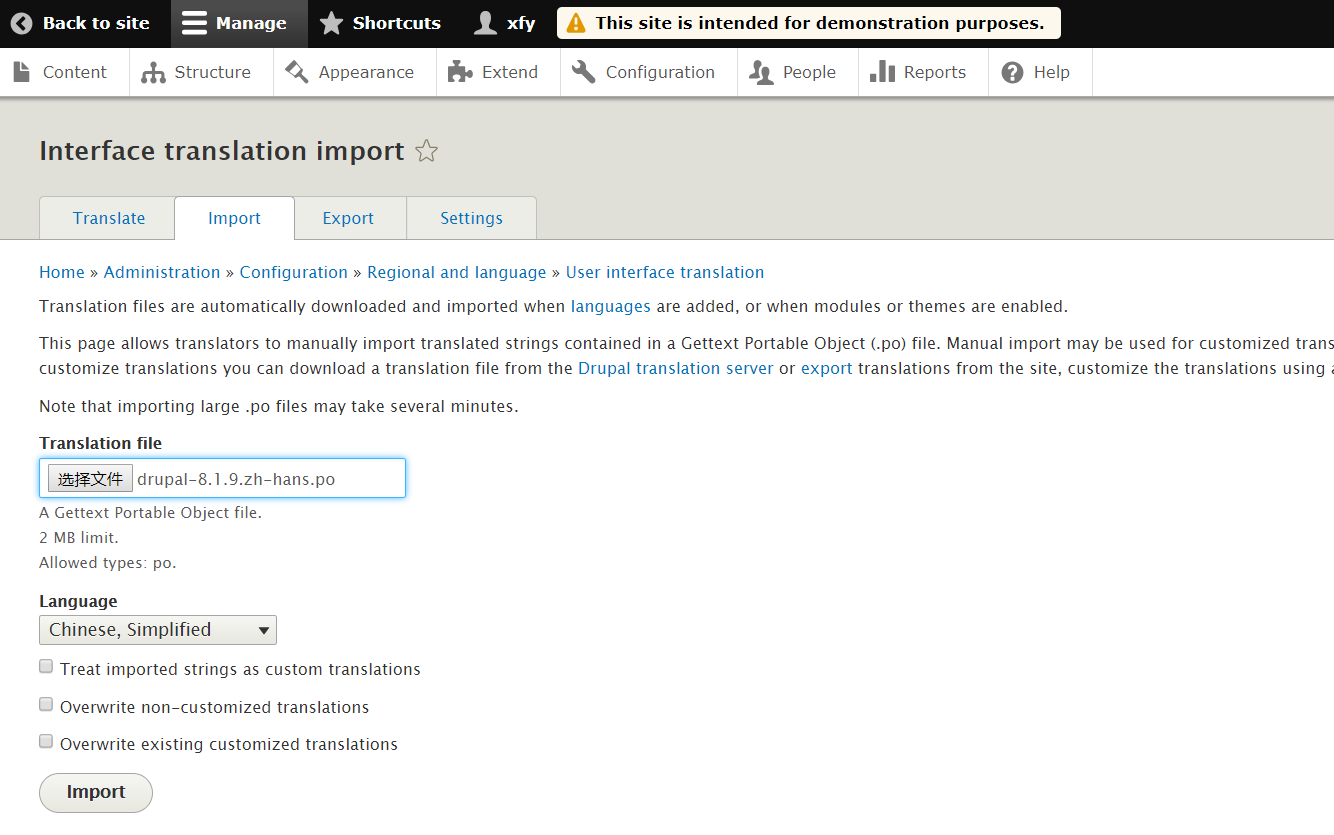Click the 选择文件 file picker
The height and width of the screenshot is (835, 1334).
[x=89, y=477]
